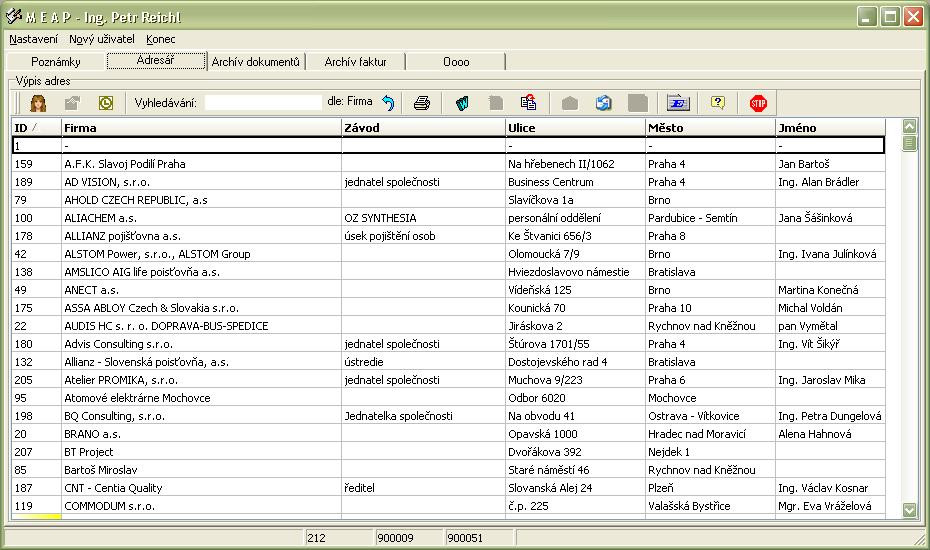Screen dimensions: 930x550
Task: Click the Hradec nad Moravicí cell
Action: [711, 434]
